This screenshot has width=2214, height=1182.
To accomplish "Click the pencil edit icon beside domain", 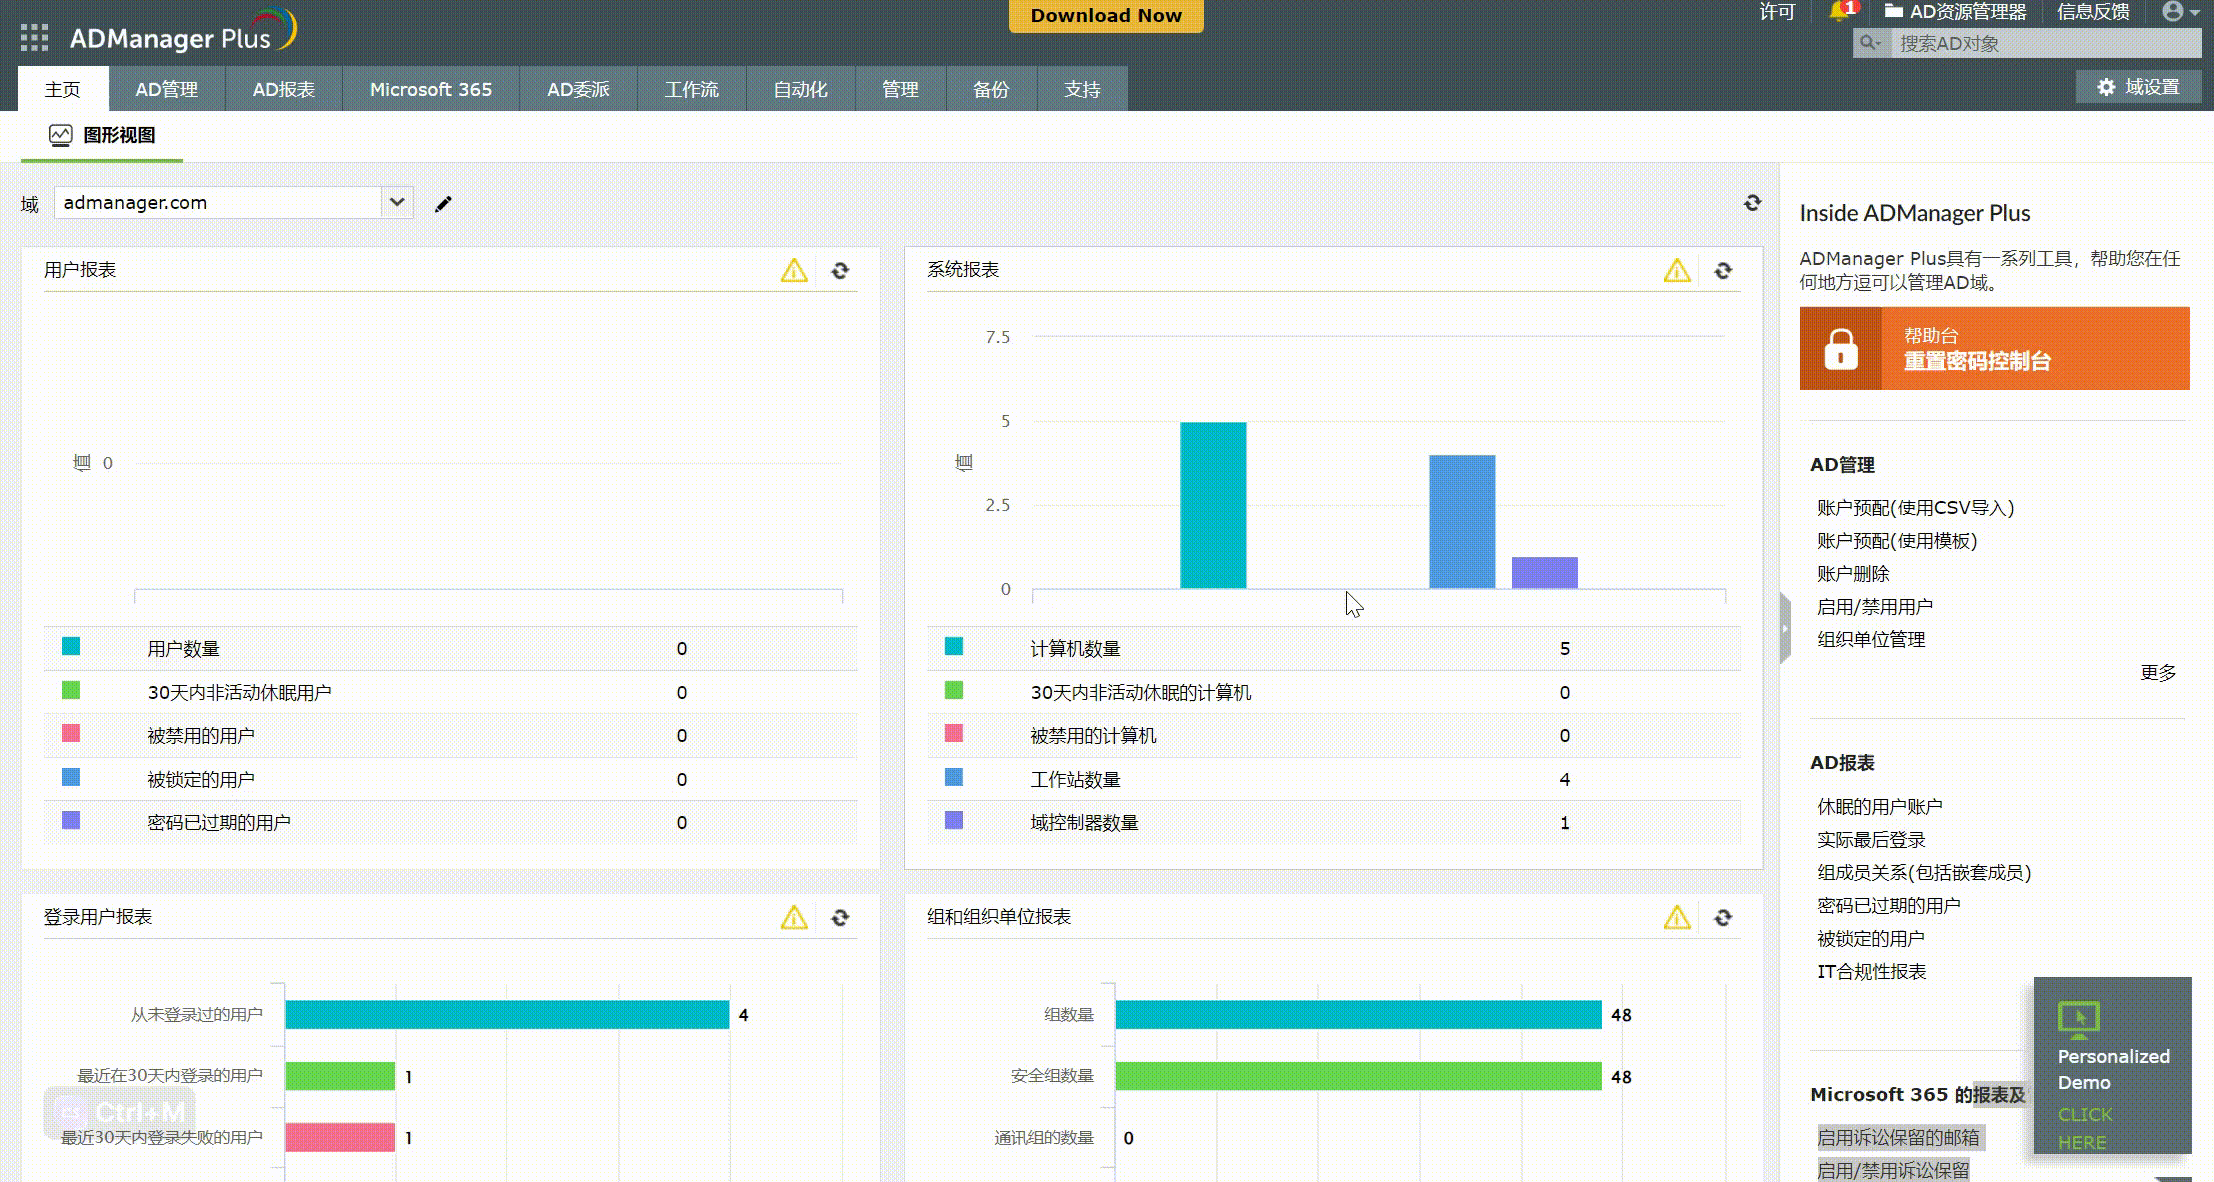I will click(x=443, y=204).
